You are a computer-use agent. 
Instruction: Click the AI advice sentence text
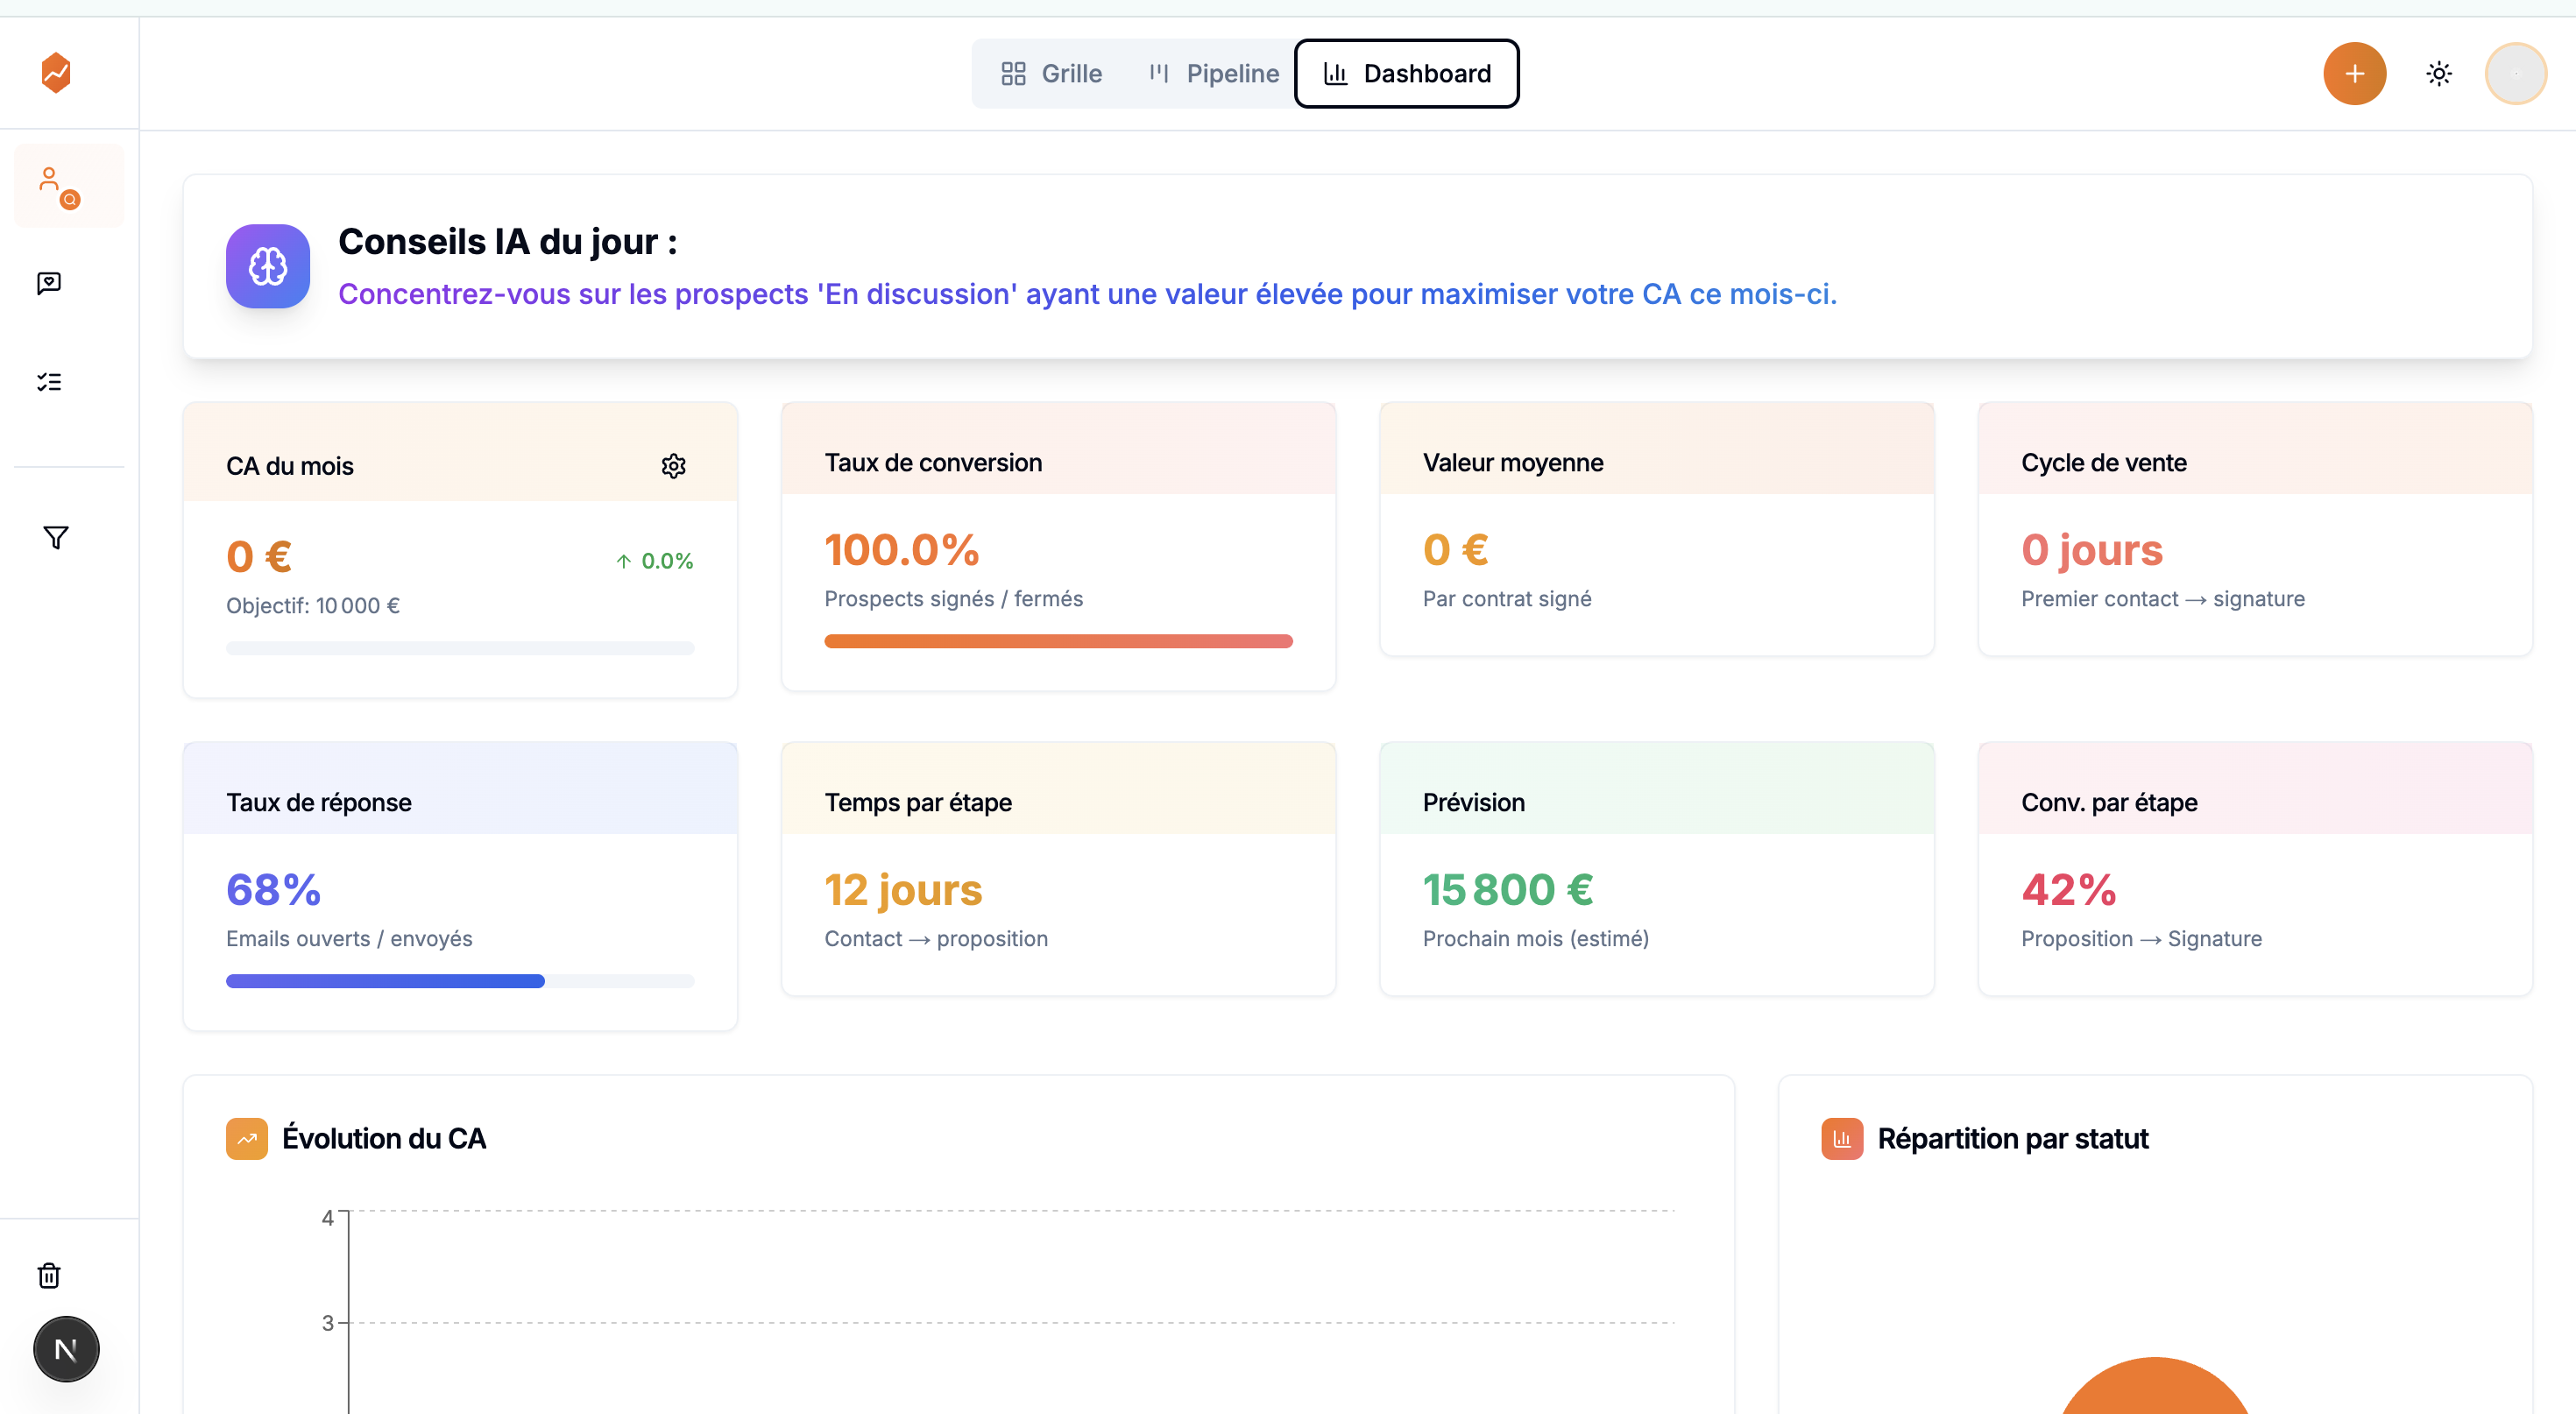click(x=1087, y=294)
